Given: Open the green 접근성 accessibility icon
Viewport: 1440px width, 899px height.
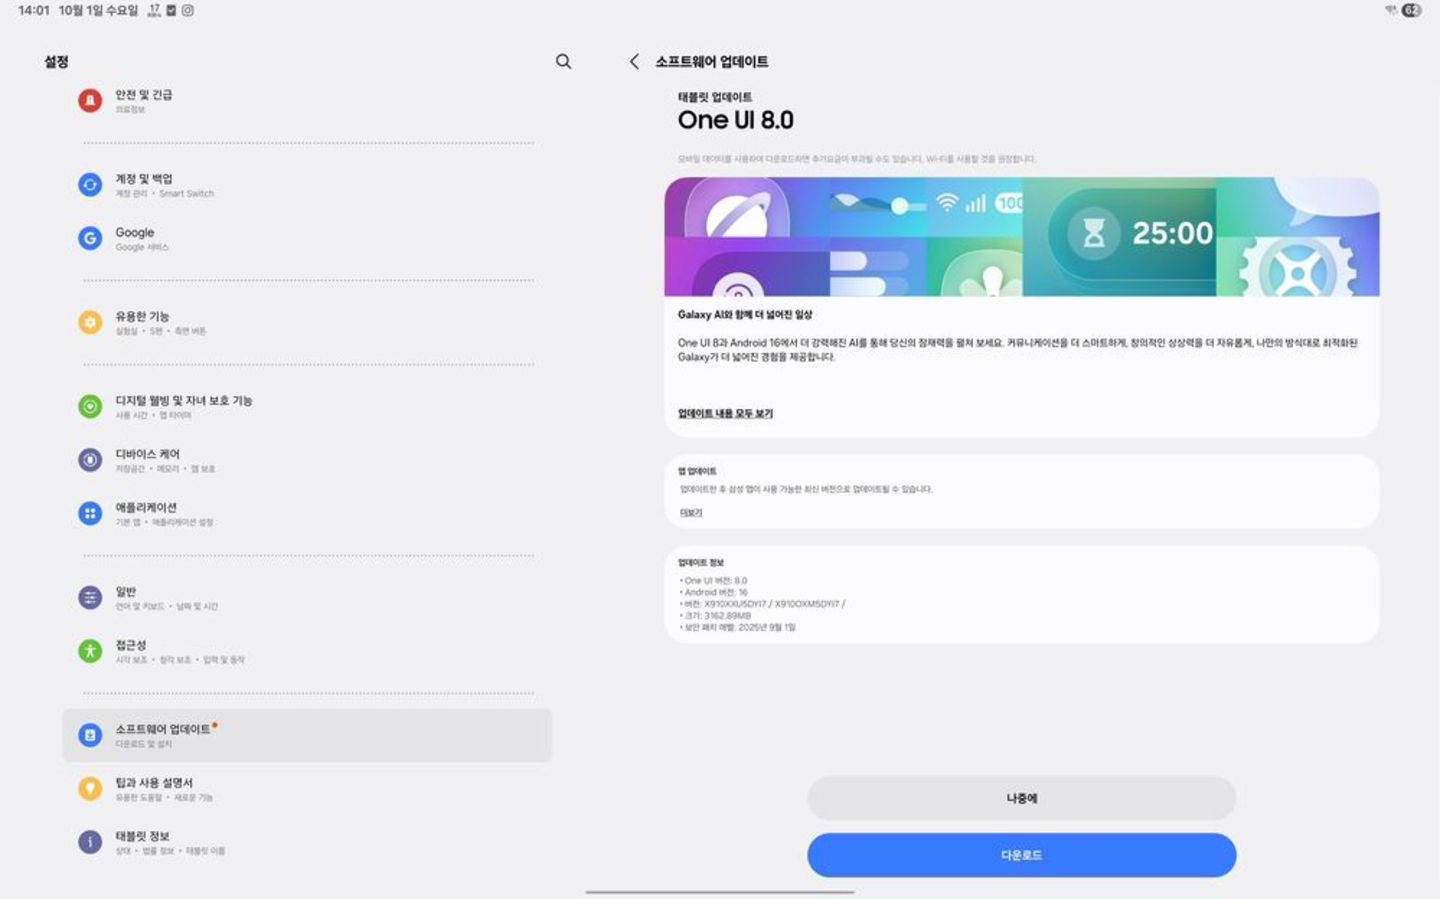Looking at the screenshot, I should tap(90, 651).
